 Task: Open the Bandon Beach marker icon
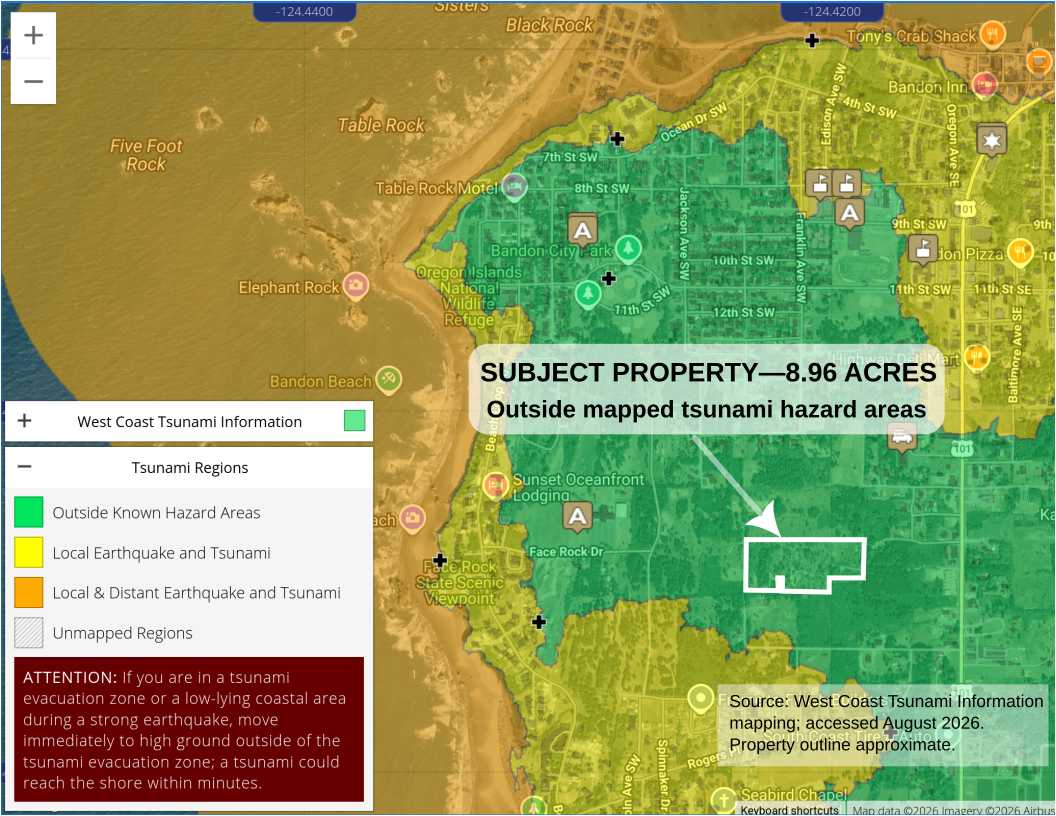[389, 380]
